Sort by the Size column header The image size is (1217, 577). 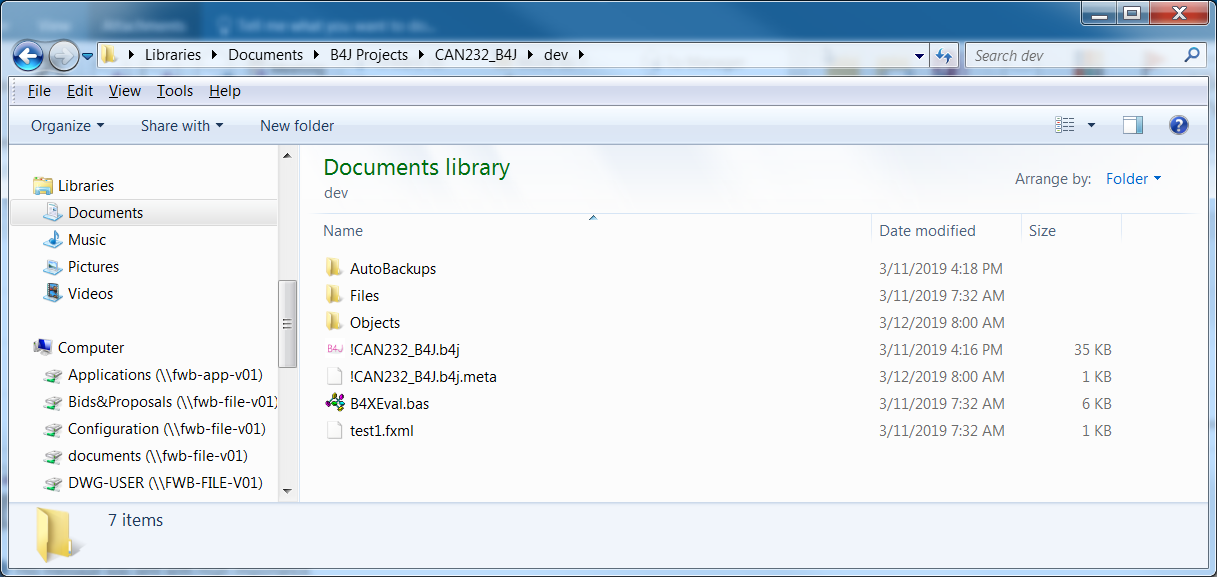coord(1042,231)
